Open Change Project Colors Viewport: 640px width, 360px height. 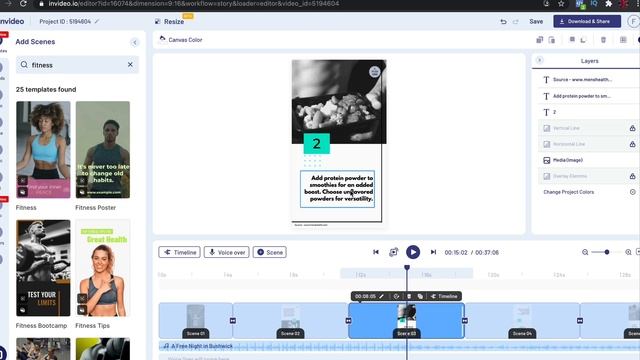point(569,192)
